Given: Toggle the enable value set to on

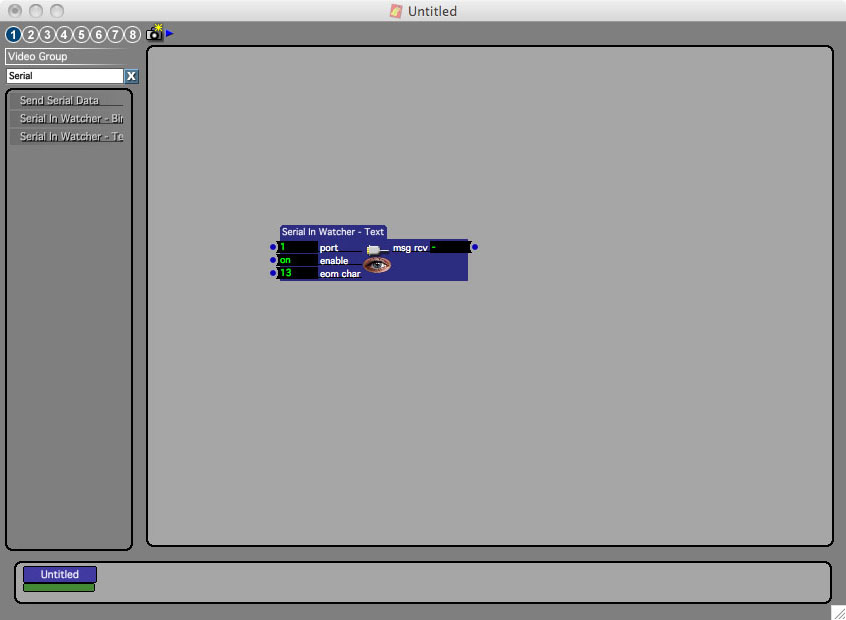Looking at the screenshot, I should tap(297, 260).
